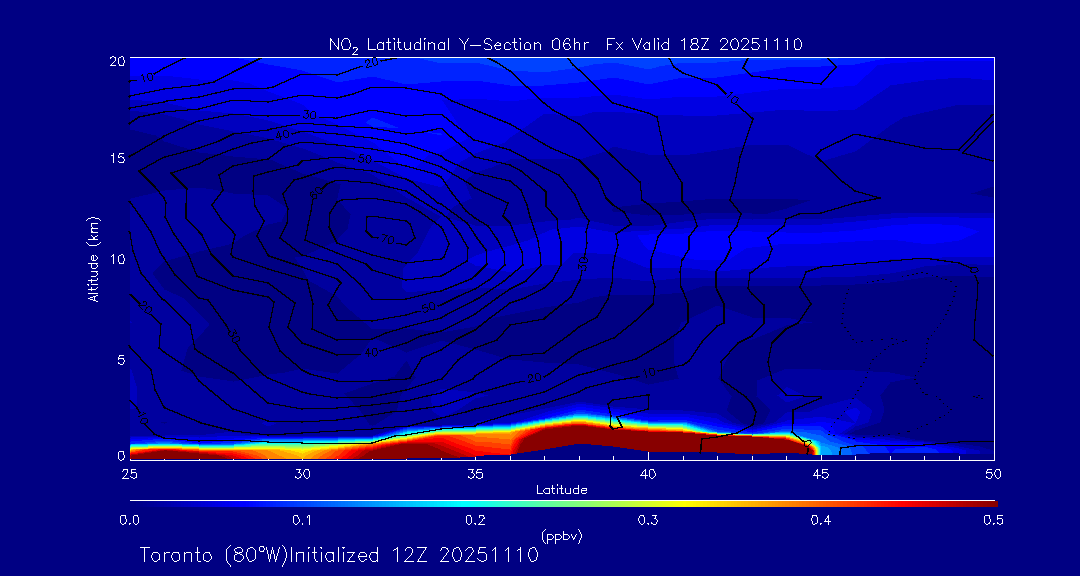Viewport: 1080px width, 576px height.
Task: Pick the 0.0 colorbar scale value
Action: (x=130, y=521)
